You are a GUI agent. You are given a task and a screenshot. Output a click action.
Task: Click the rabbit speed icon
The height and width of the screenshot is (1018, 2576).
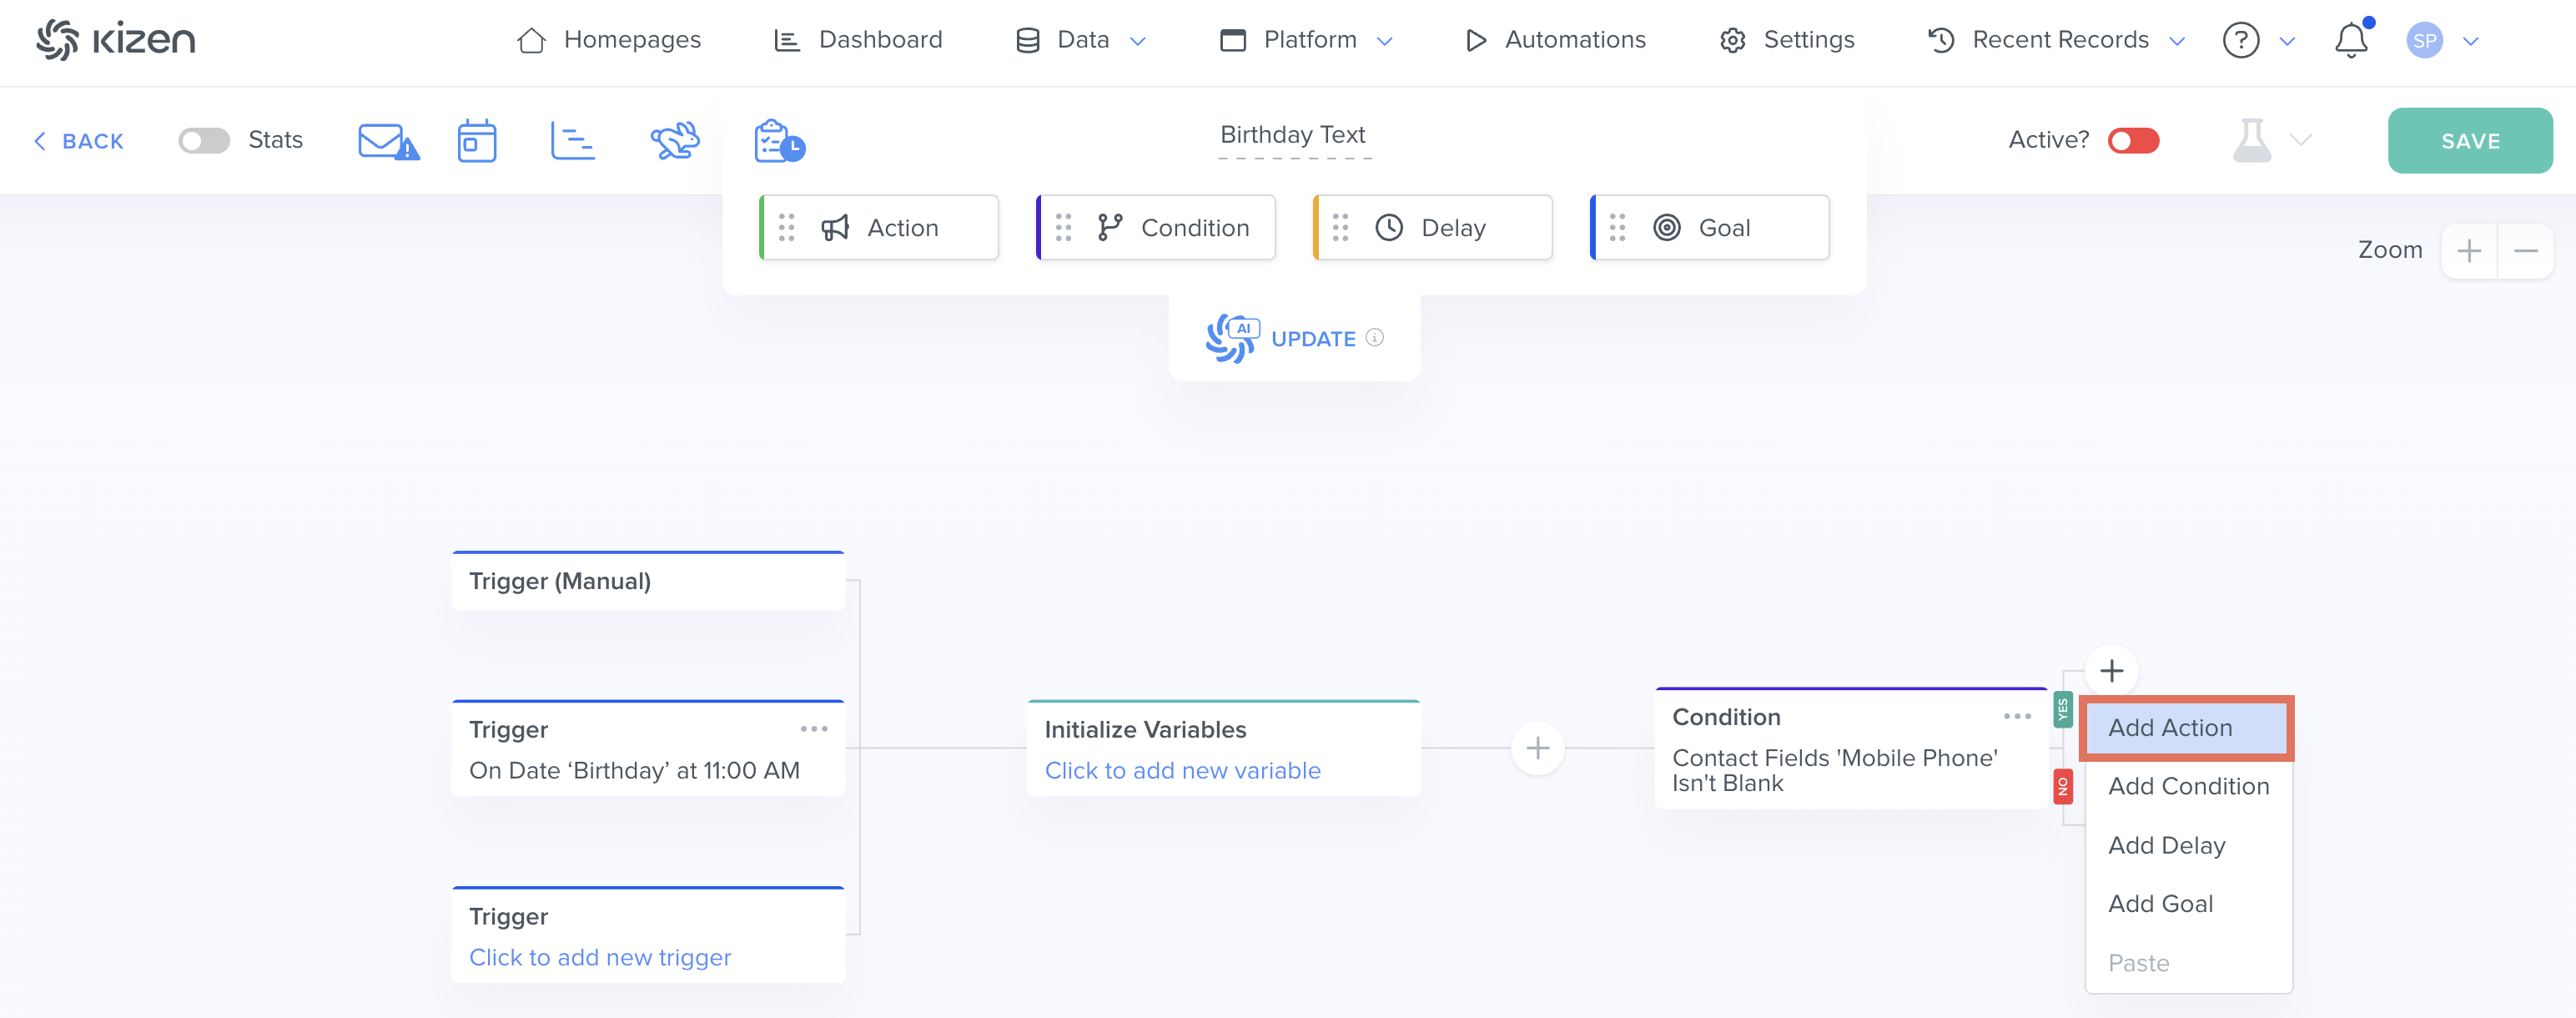[675, 141]
